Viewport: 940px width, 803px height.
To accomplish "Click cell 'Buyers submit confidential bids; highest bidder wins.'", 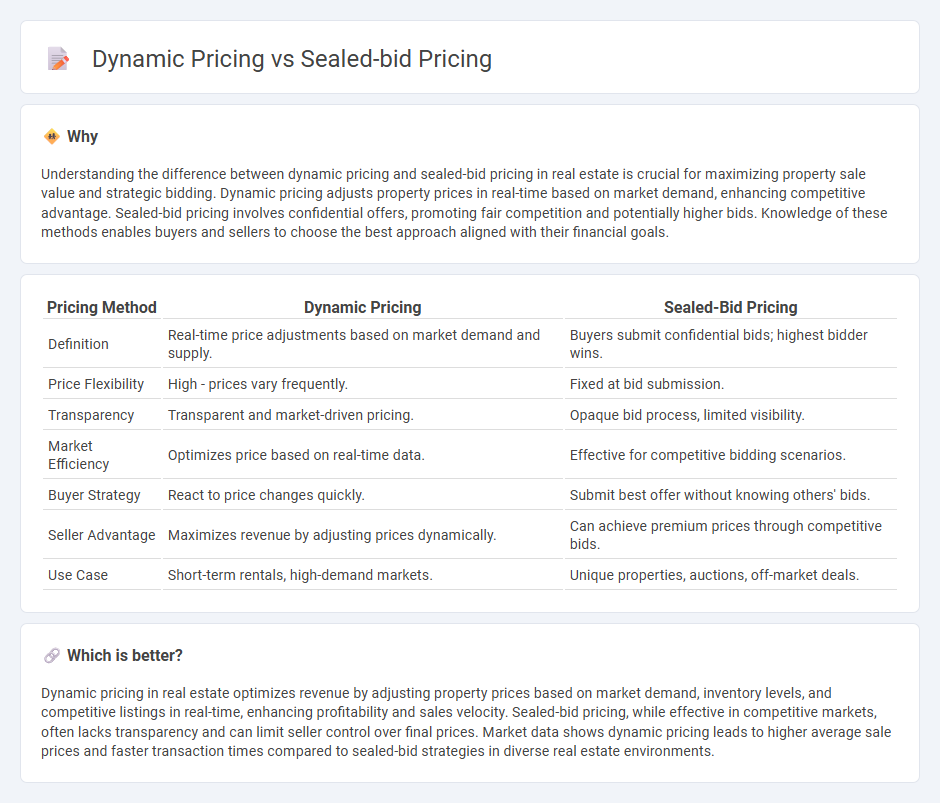I will tap(731, 344).
